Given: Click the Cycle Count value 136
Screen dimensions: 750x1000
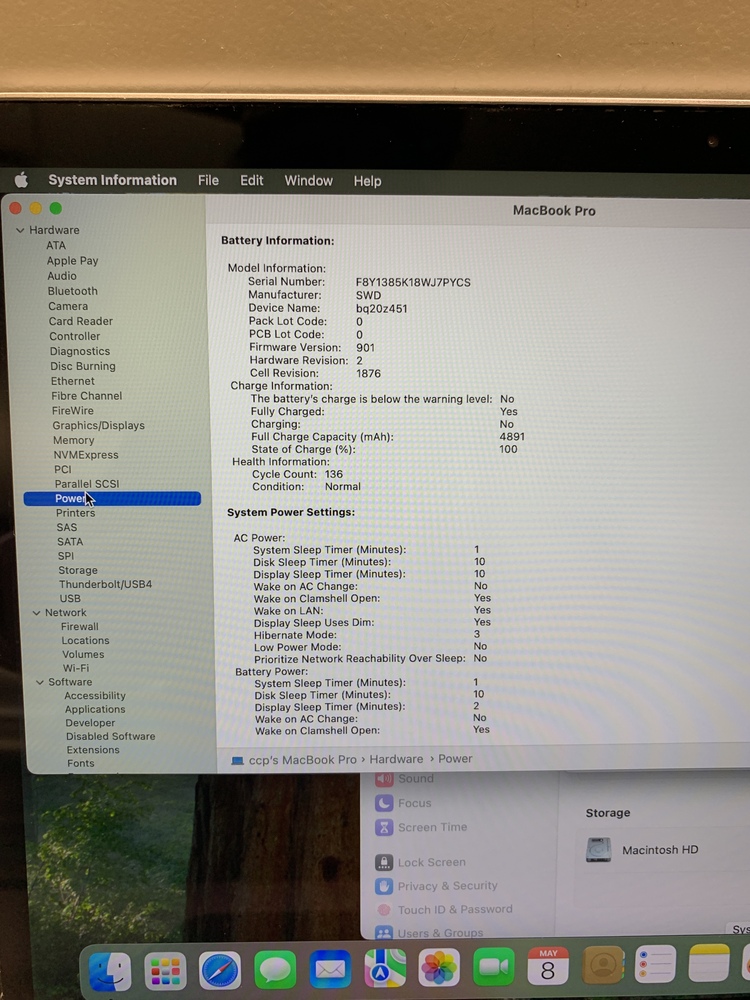Looking at the screenshot, I should click(x=334, y=474).
